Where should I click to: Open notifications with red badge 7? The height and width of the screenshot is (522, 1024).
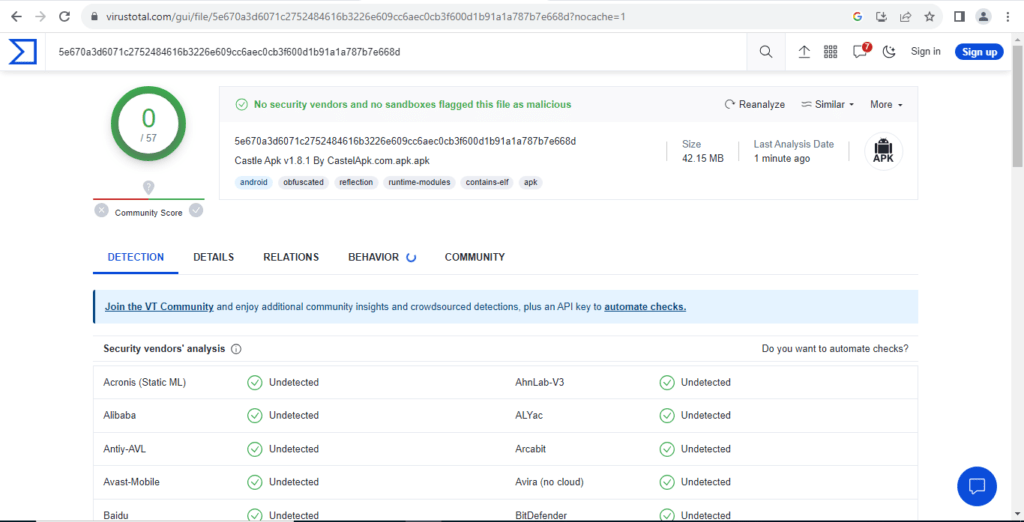[x=861, y=52]
